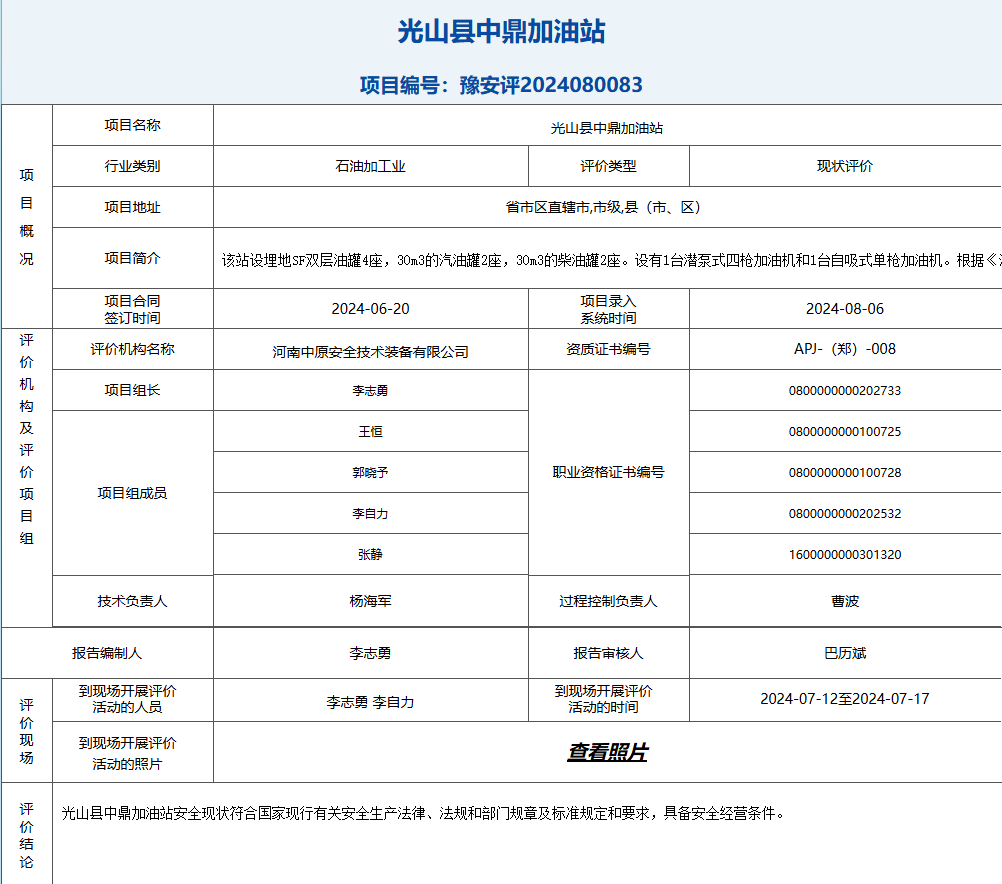Click process control lead 曹波
Screen dimensions: 1002x884
[x=845, y=601]
